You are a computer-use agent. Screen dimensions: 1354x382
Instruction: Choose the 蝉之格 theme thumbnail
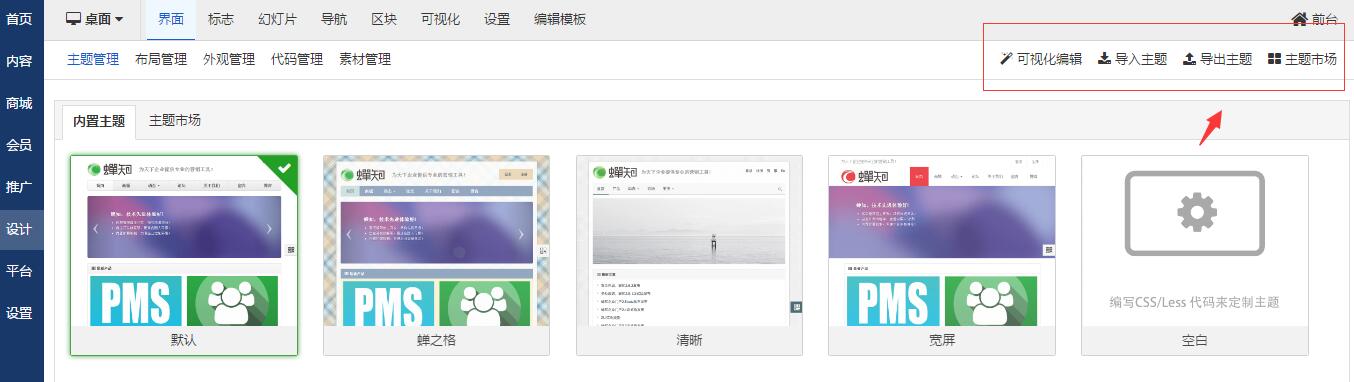[x=436, y=241]
